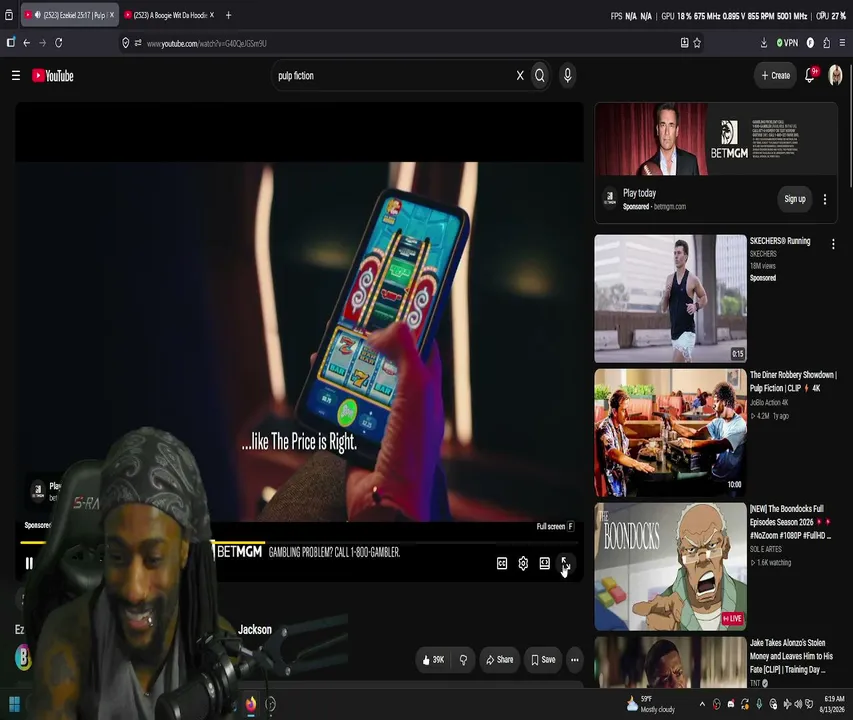Bookmark this page with the star
Image resolution: width=853 pixels, height=720 pixels.
click(697, 43)
